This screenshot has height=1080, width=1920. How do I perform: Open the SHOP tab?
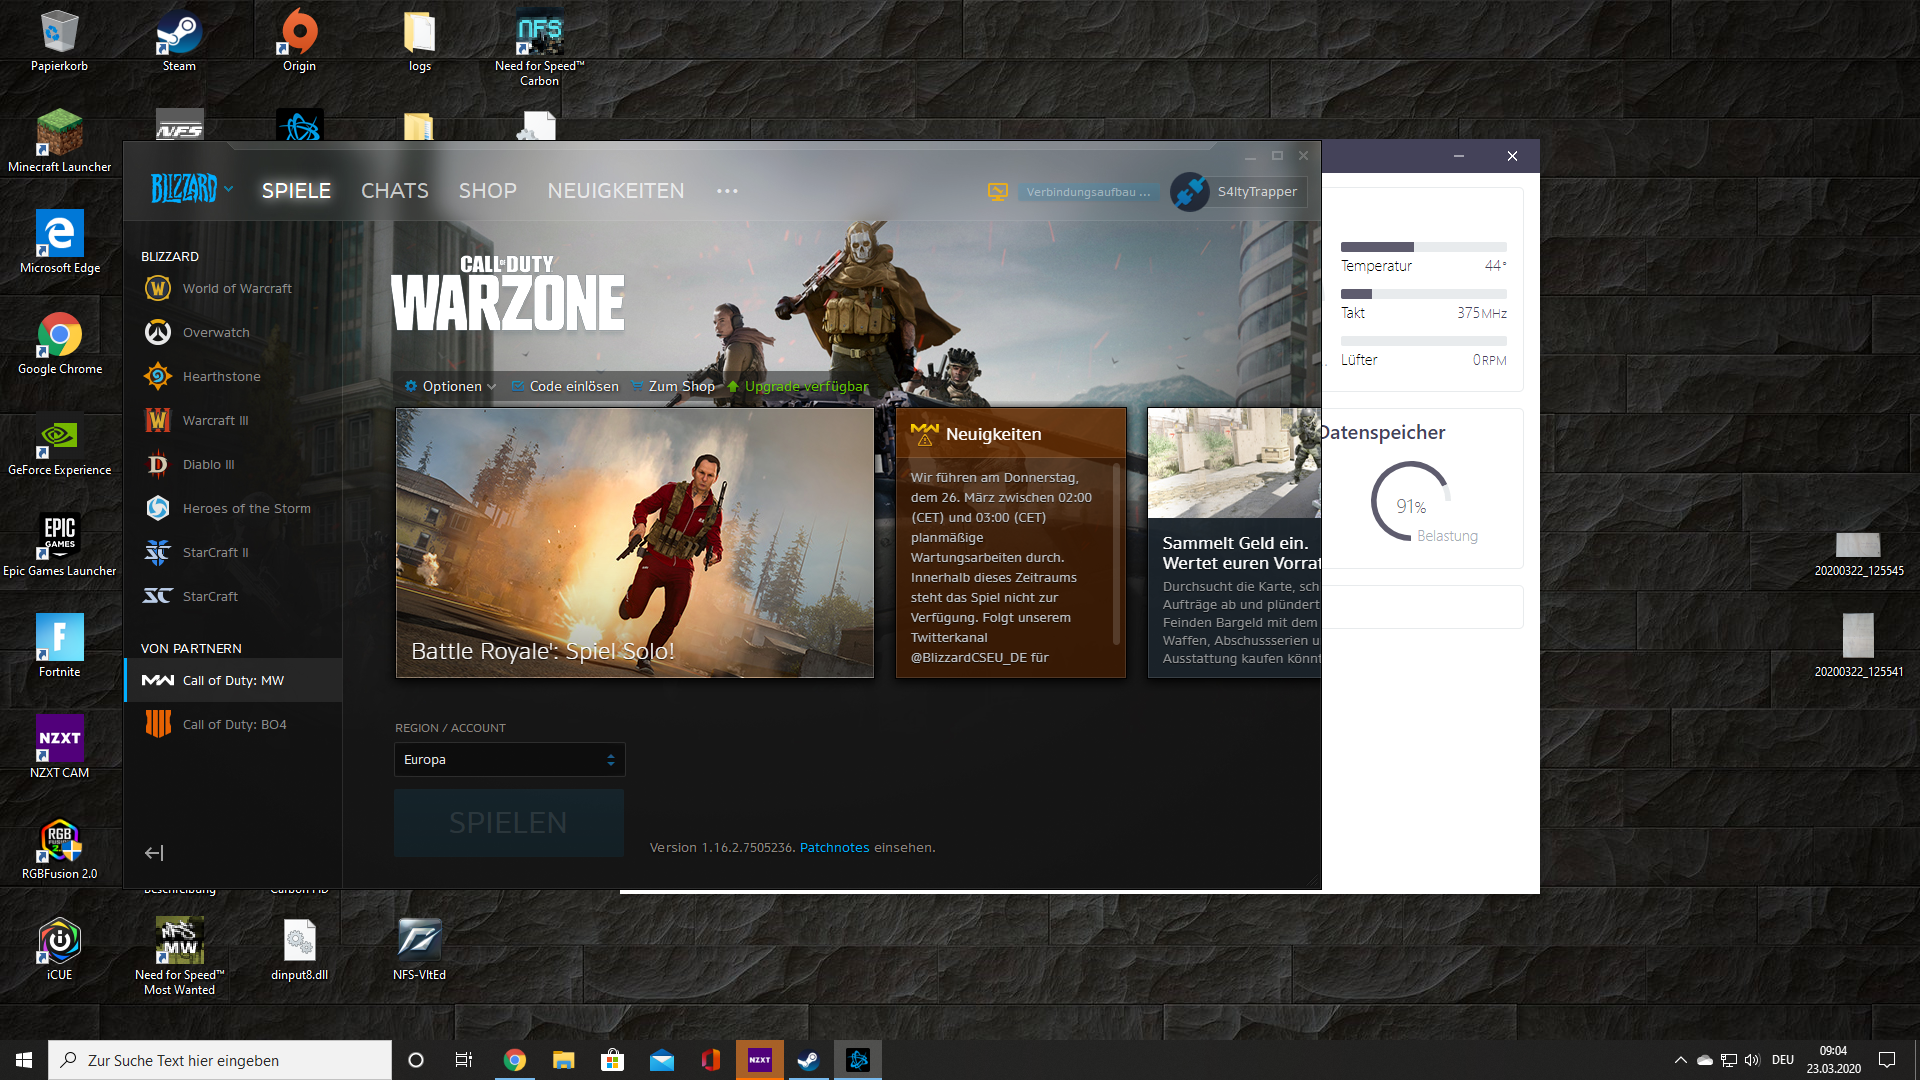tap(487, 190)
